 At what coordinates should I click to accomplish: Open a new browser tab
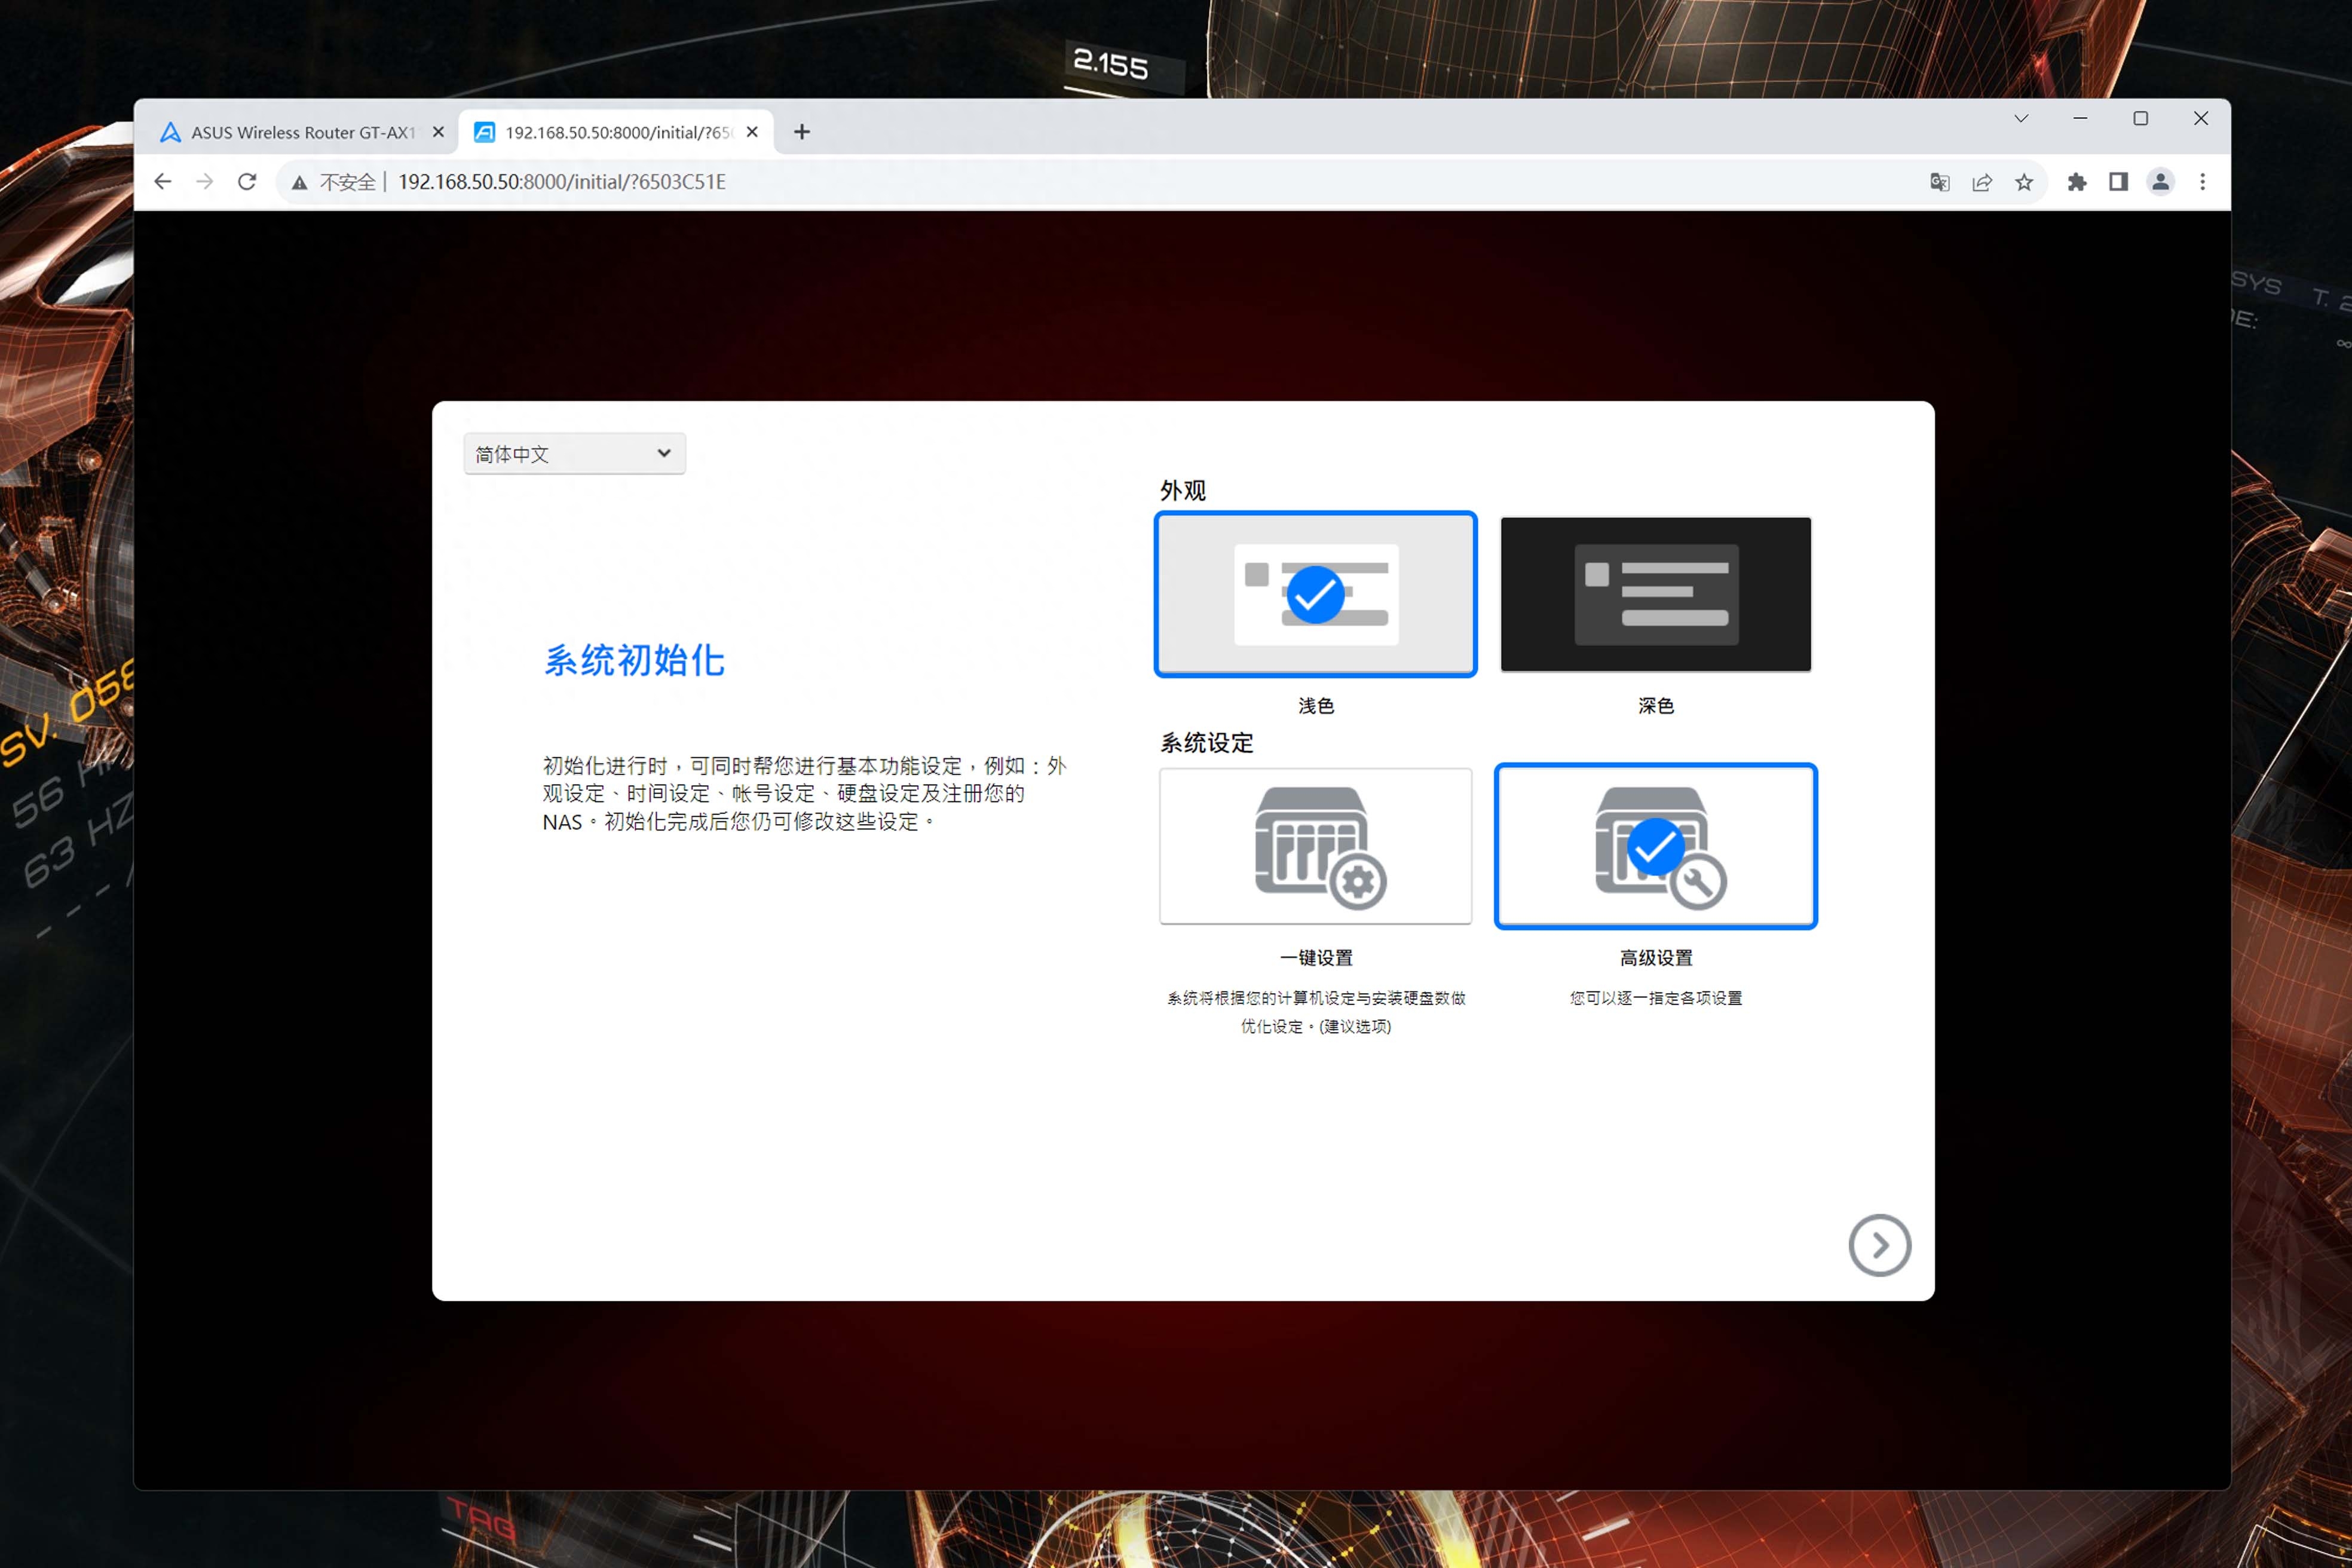[802, 132]
